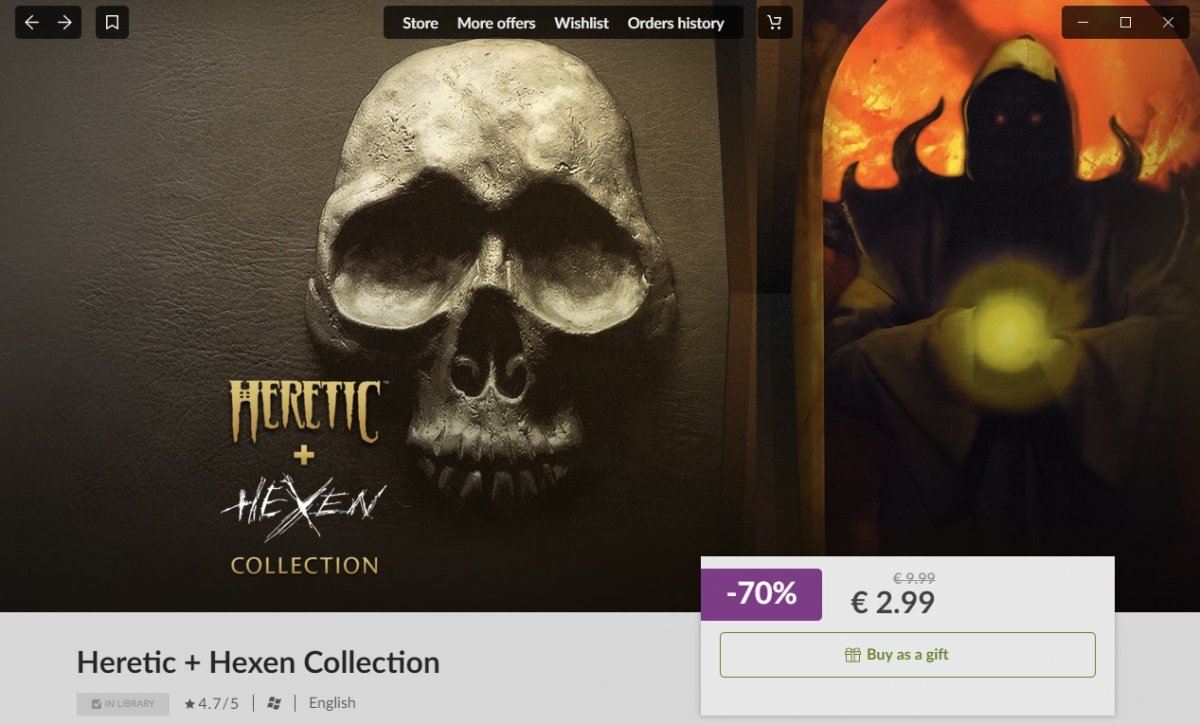Click the gift icon on the buy button
The image size is (1200, 725).
click(852, 655)
